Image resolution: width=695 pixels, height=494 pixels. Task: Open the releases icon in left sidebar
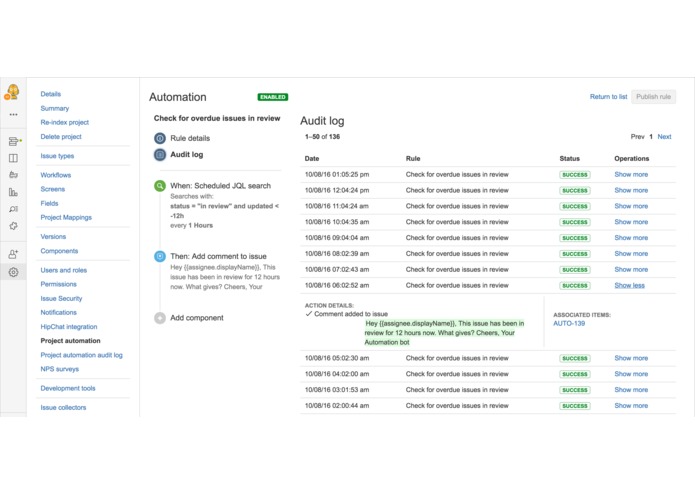pyautogui.click(x=13, y=175)
